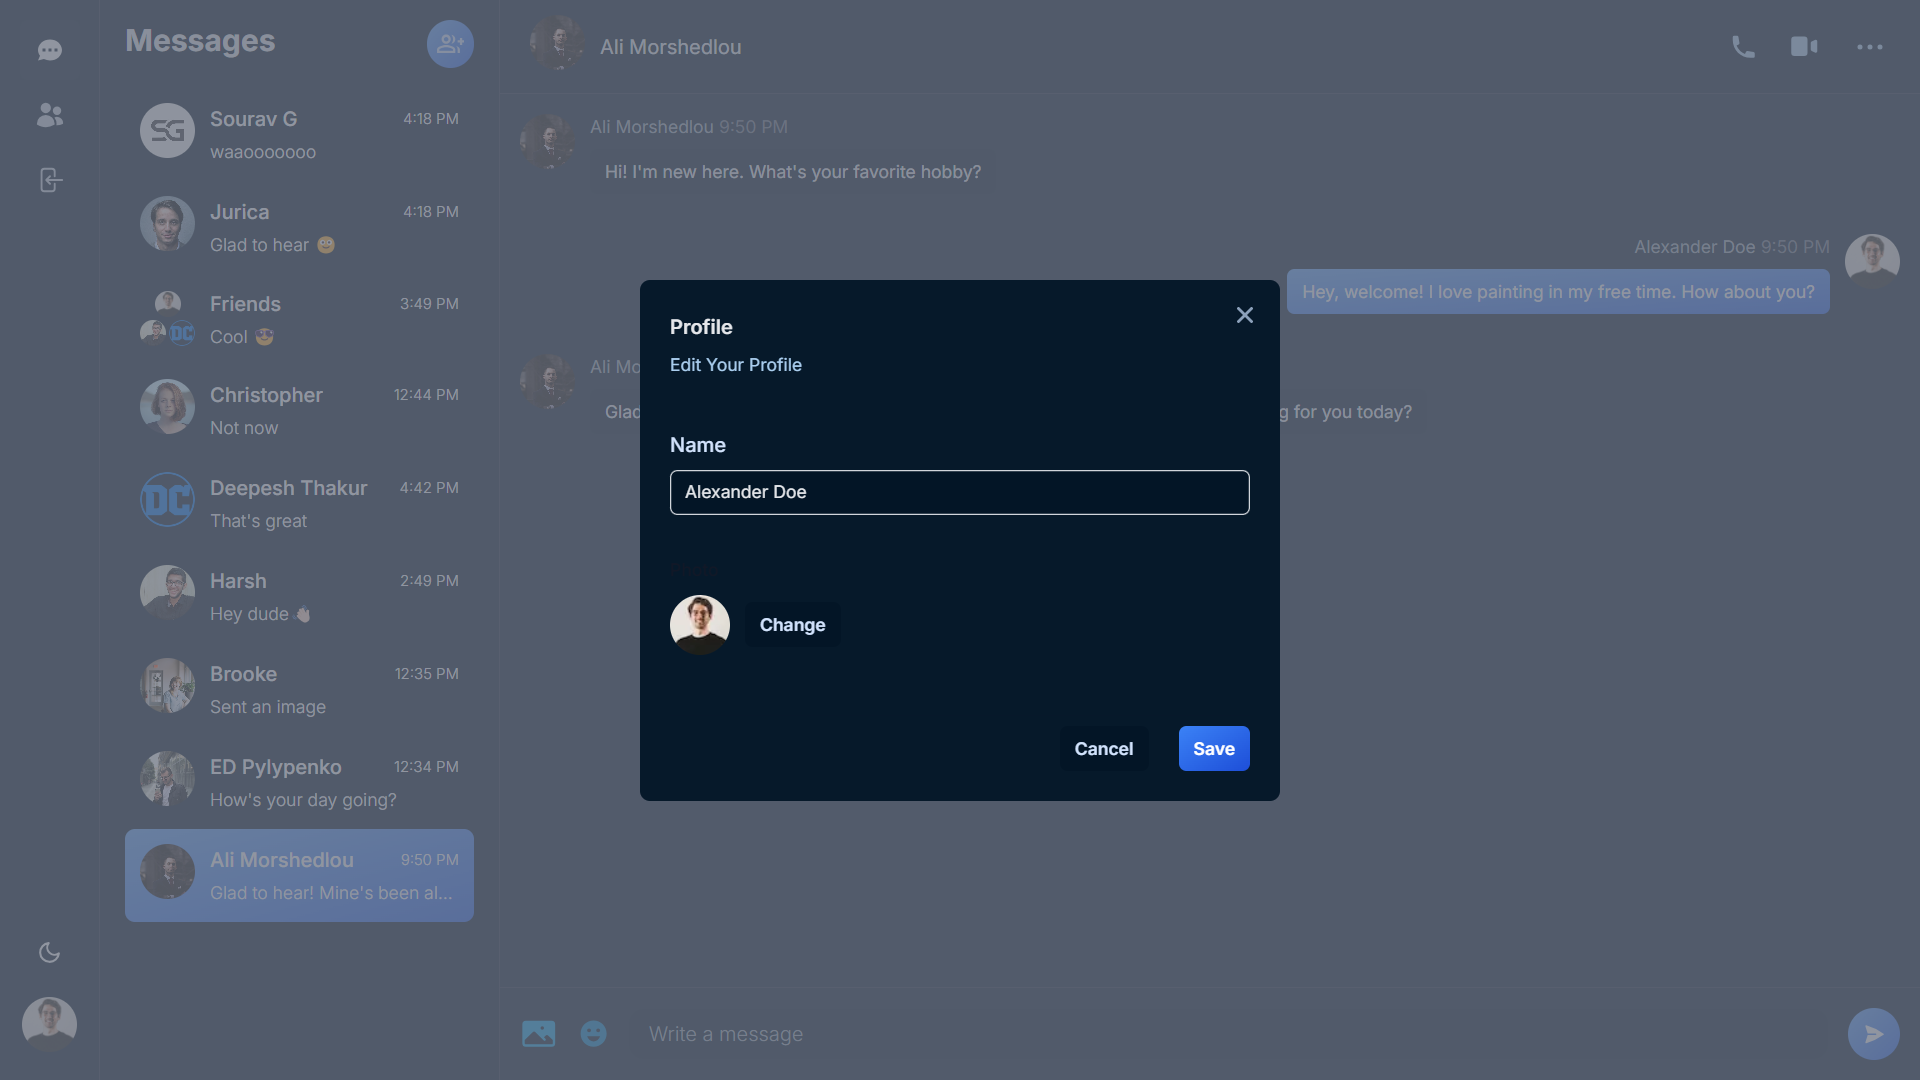Click the Friends group chat entry

299,320
